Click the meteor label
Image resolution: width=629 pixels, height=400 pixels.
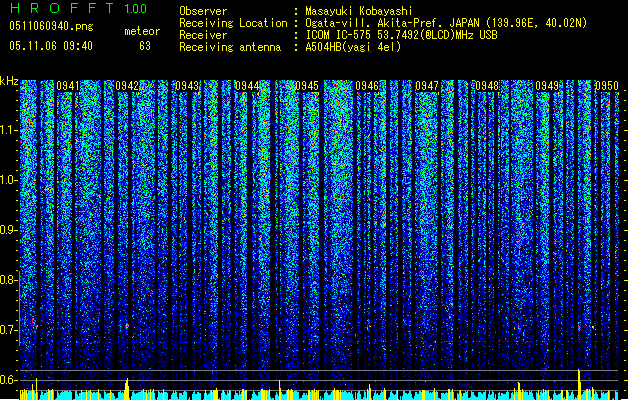pos(142,31)
